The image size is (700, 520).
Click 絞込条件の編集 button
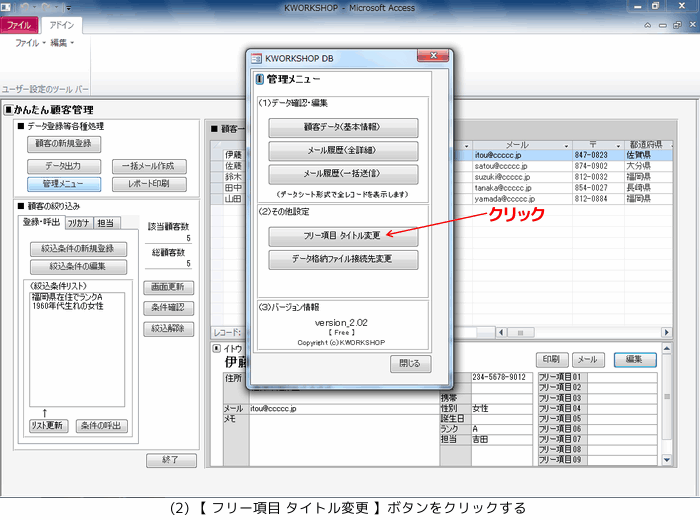78,267
